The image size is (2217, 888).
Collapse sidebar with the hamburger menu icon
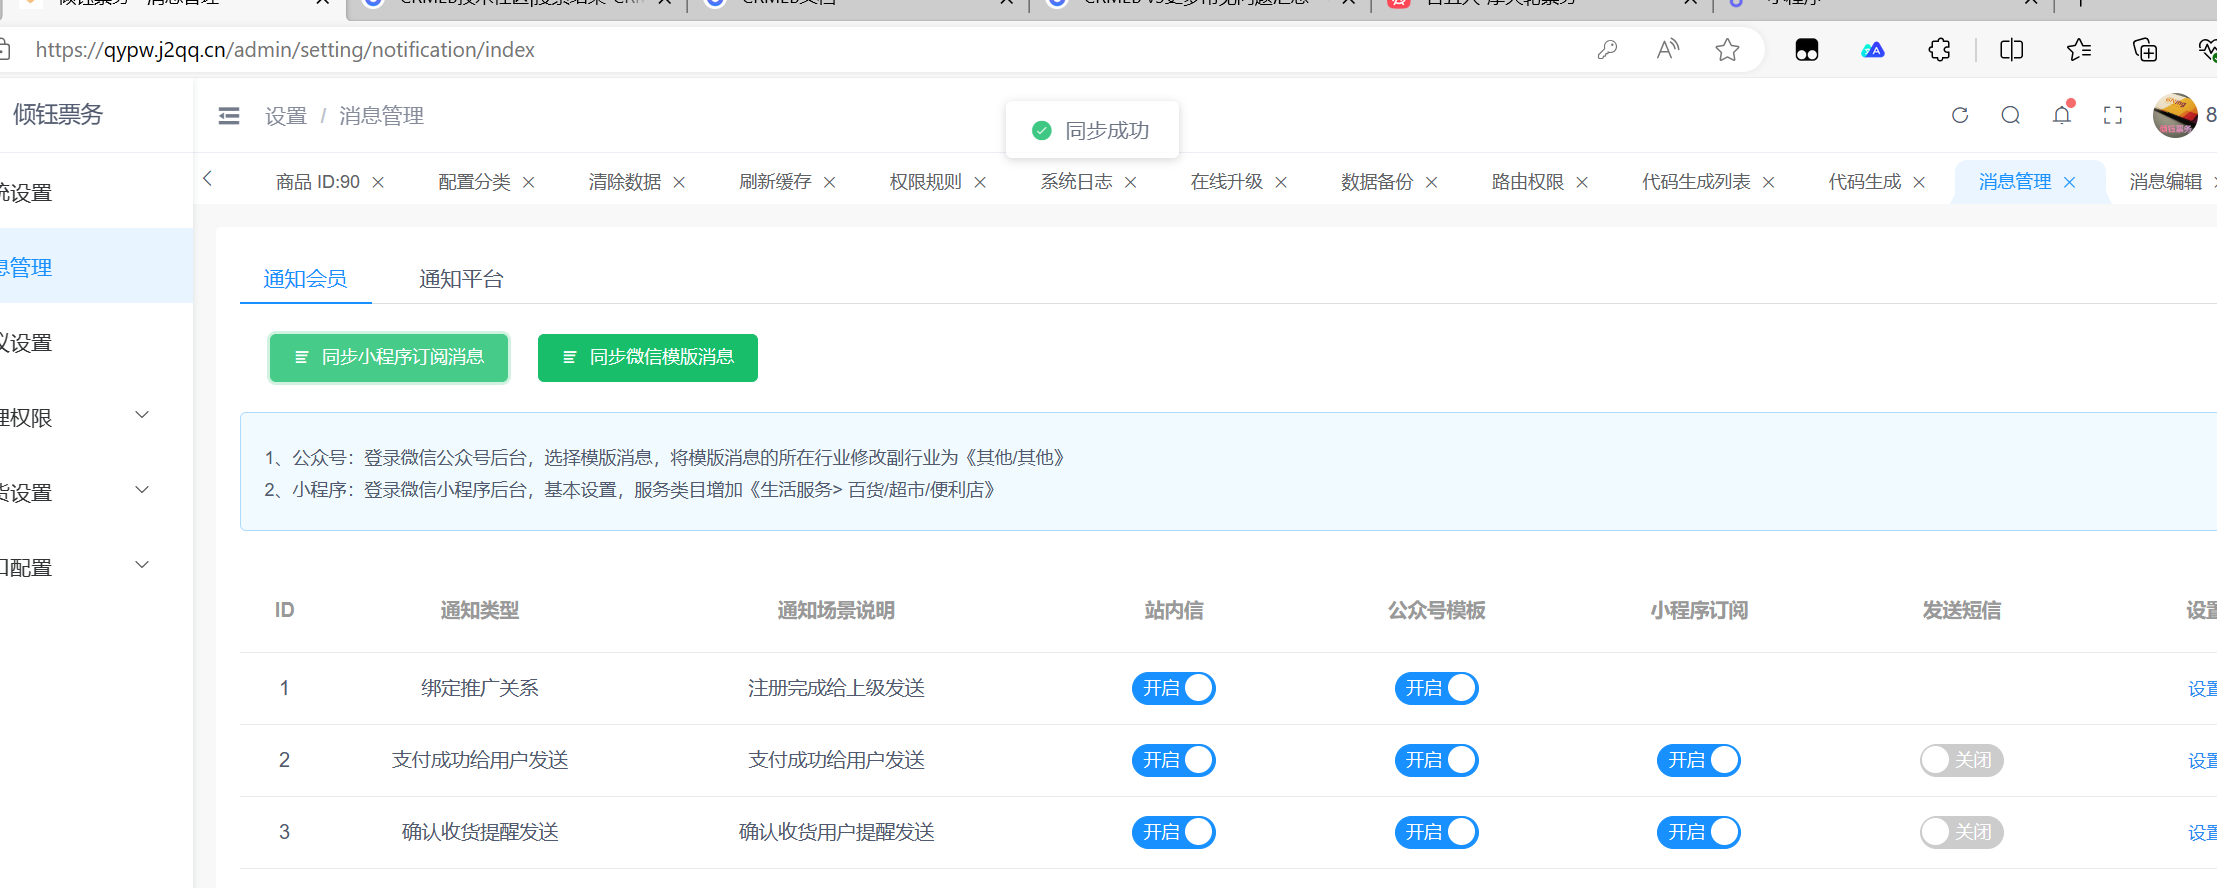click(229, 116)
